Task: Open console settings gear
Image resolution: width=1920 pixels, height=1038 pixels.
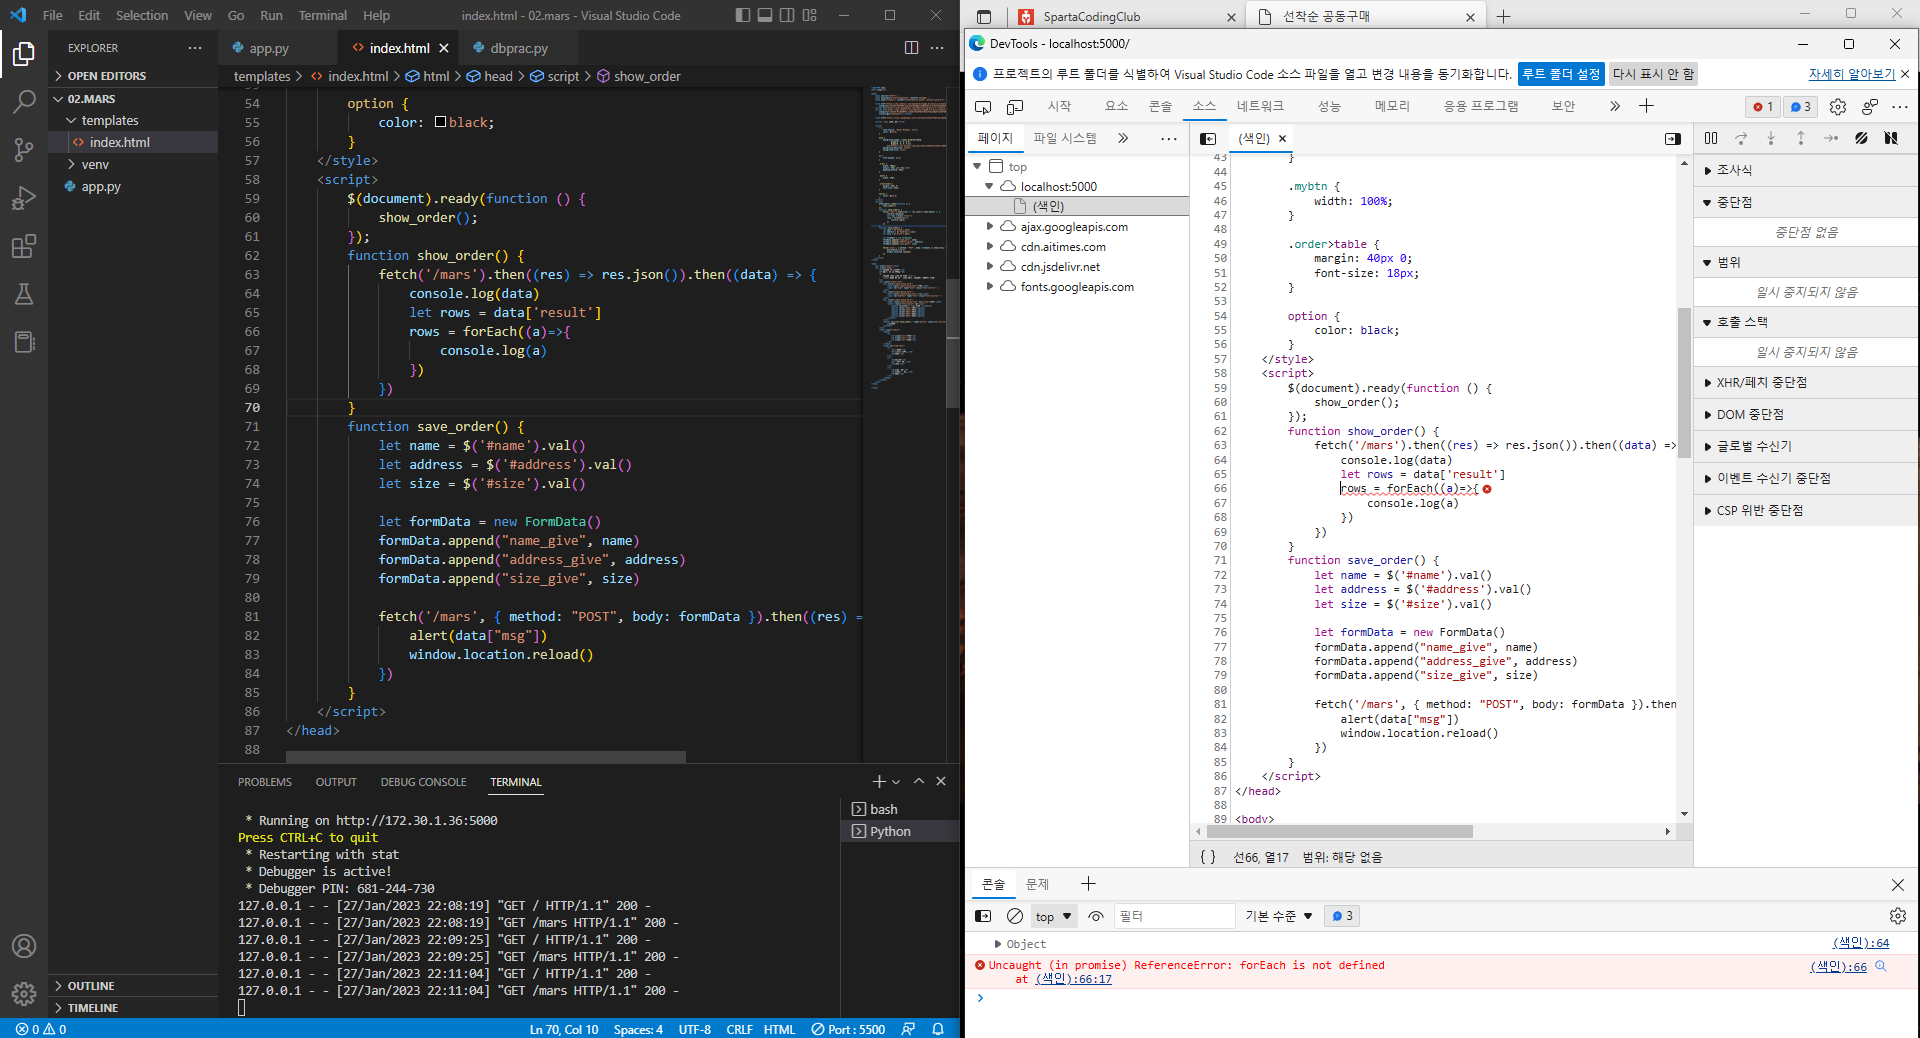Action: (1898, 916)
